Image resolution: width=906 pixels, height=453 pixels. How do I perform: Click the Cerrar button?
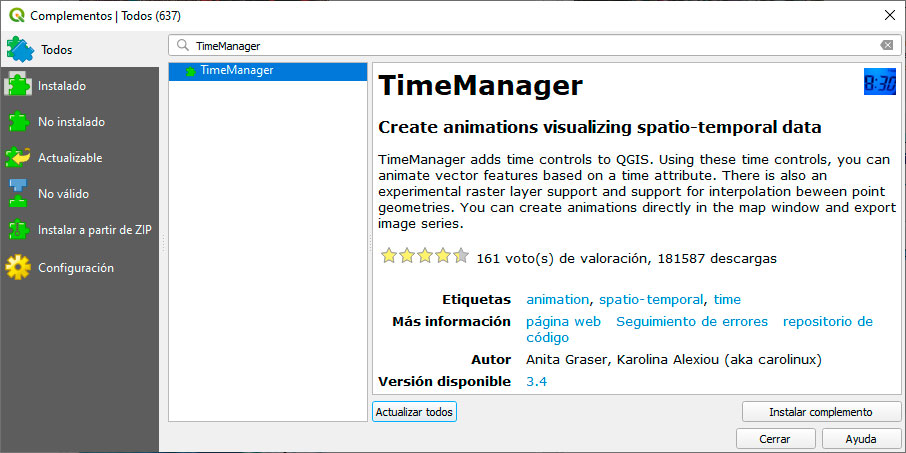click(x=775, y=439)
